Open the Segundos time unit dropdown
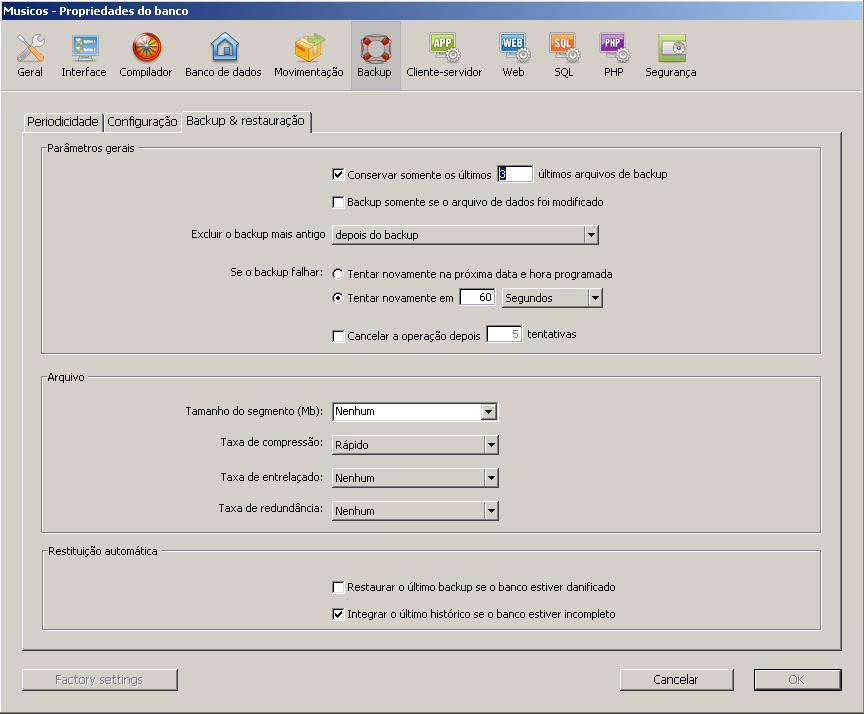 point(552,298)
